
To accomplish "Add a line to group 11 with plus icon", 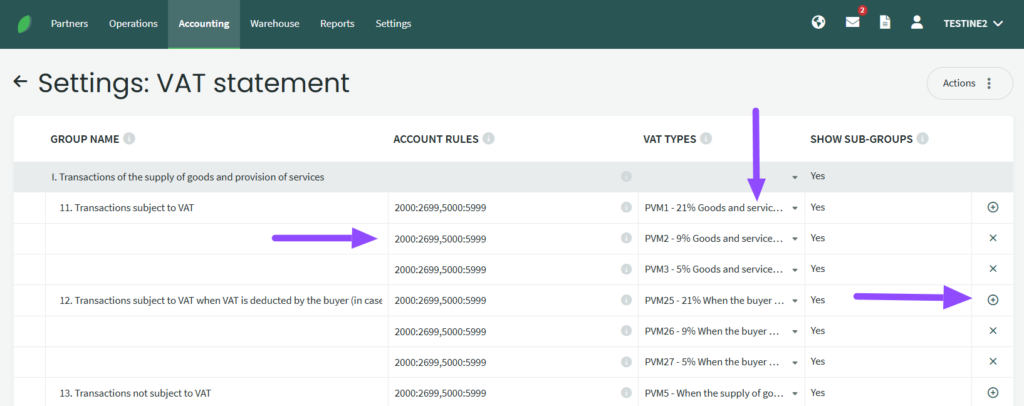I will coord(993,208).
